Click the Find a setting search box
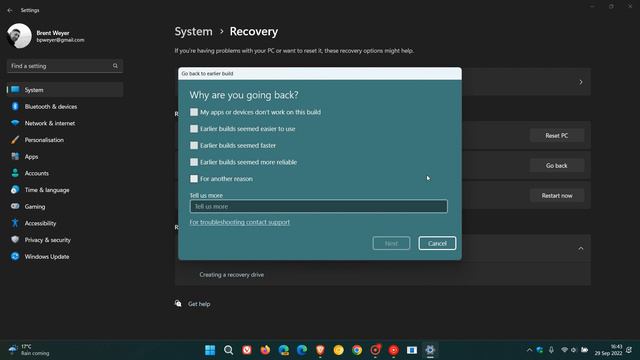Screen dimensions: 640x360 click(64, 66)
